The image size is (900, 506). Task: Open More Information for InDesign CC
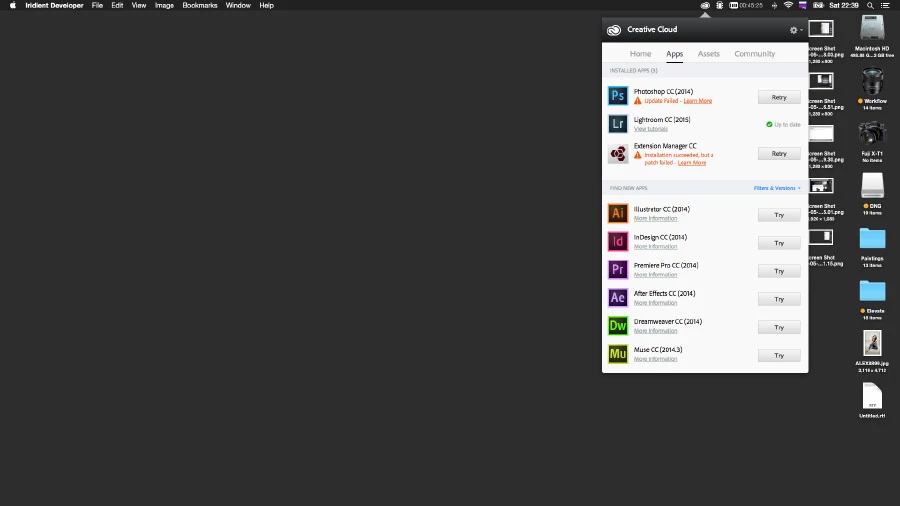click(655, 247)
